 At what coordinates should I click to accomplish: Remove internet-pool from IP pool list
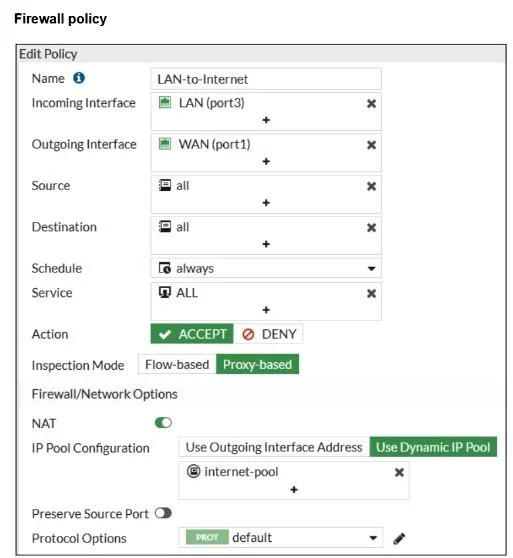coord(399,472)
